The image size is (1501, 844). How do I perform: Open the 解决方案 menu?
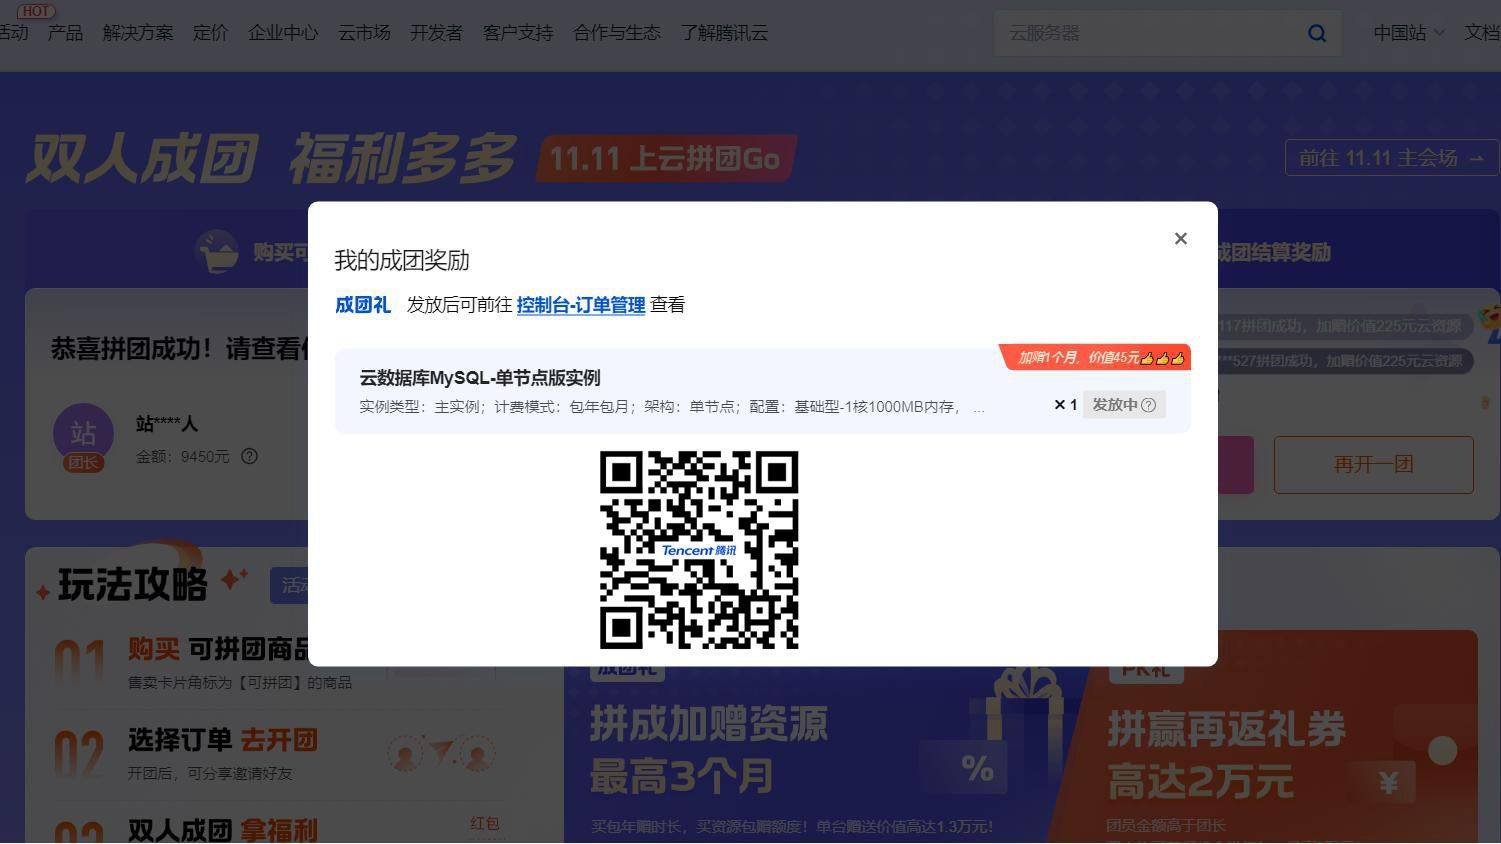click(138, 33)
